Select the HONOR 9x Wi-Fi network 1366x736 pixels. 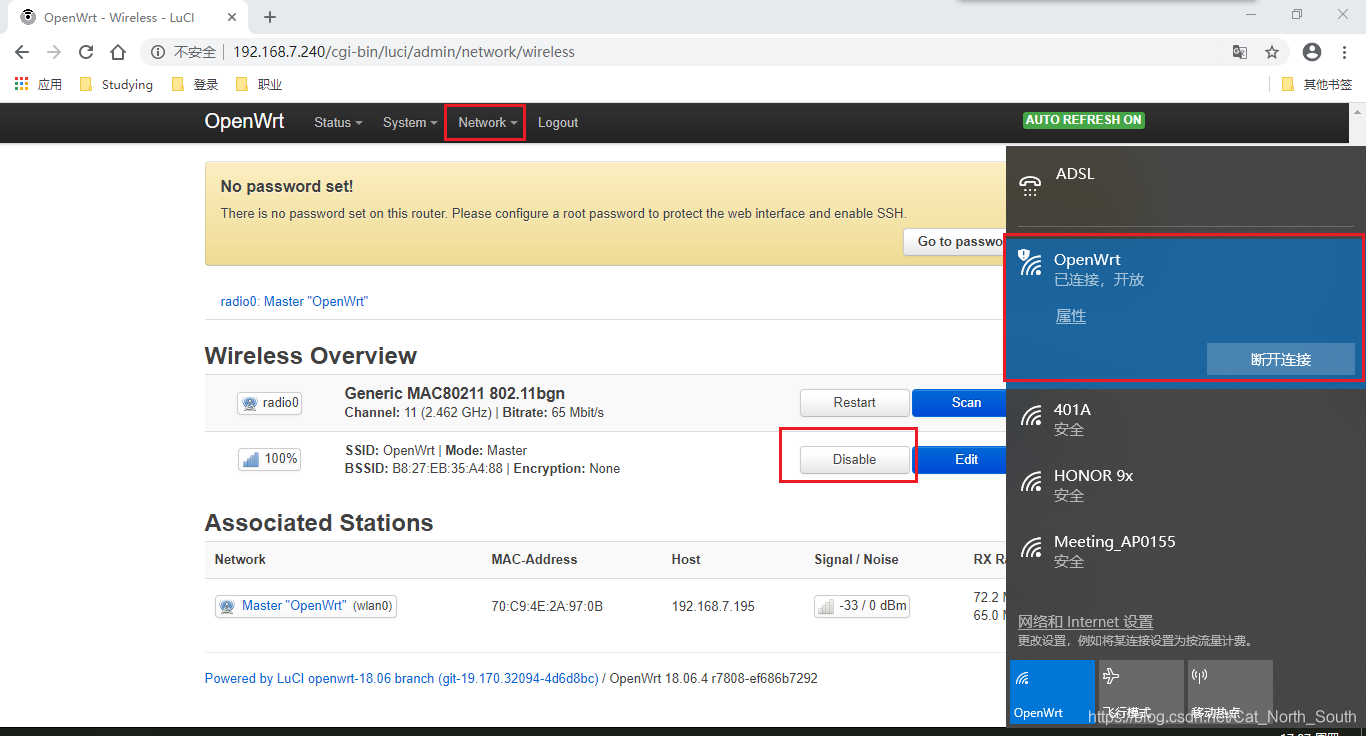(1185, 486)
